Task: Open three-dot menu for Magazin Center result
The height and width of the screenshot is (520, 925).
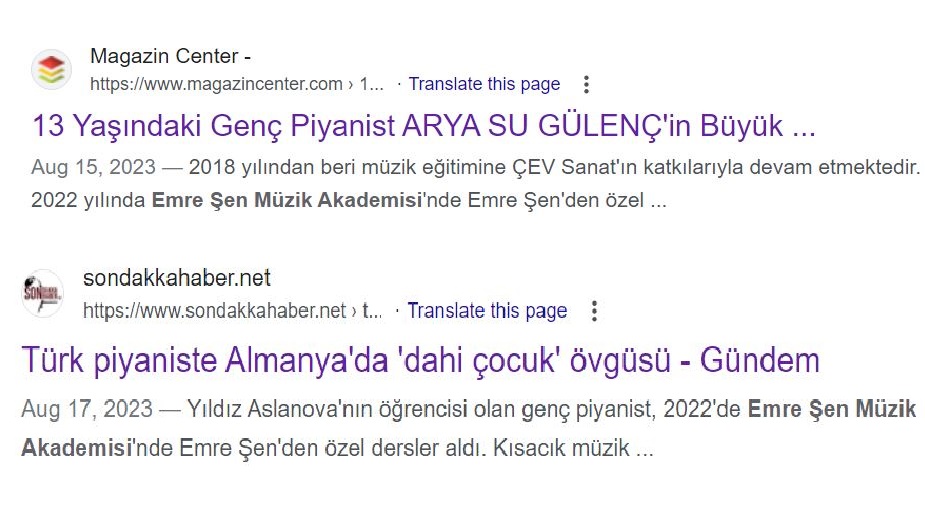Action: (587, 84)
